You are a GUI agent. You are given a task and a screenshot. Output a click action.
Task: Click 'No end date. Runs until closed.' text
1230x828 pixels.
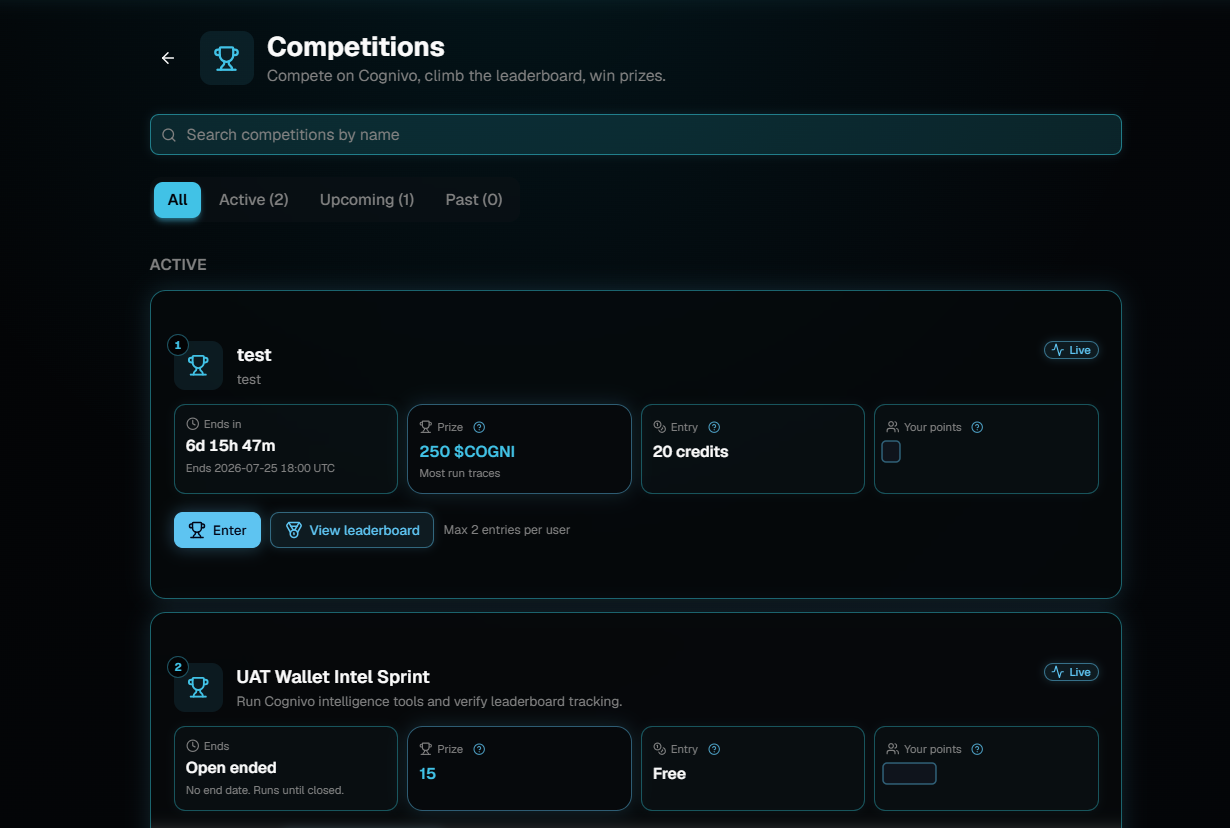point(265,790)
